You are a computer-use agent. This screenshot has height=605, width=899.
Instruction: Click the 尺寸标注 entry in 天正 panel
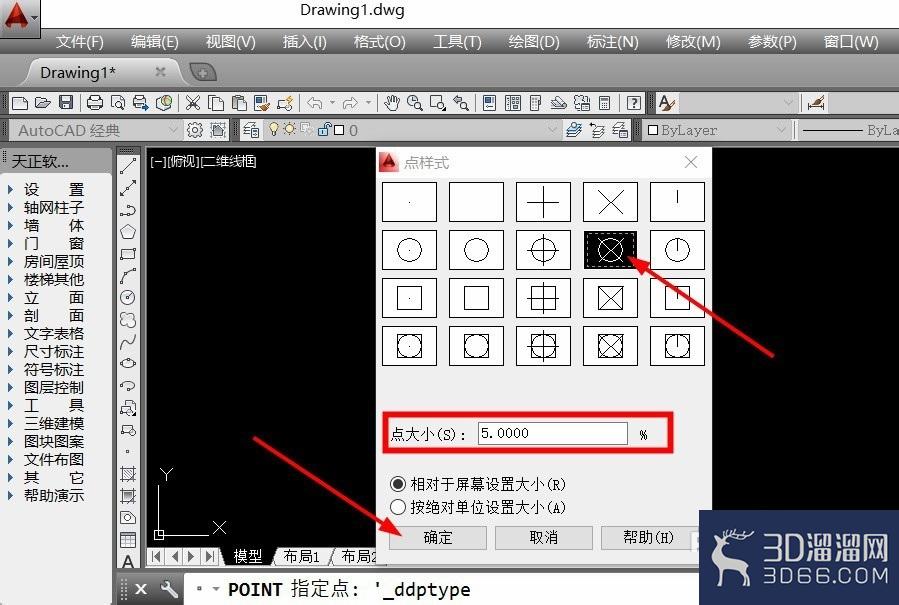point(53,351)
